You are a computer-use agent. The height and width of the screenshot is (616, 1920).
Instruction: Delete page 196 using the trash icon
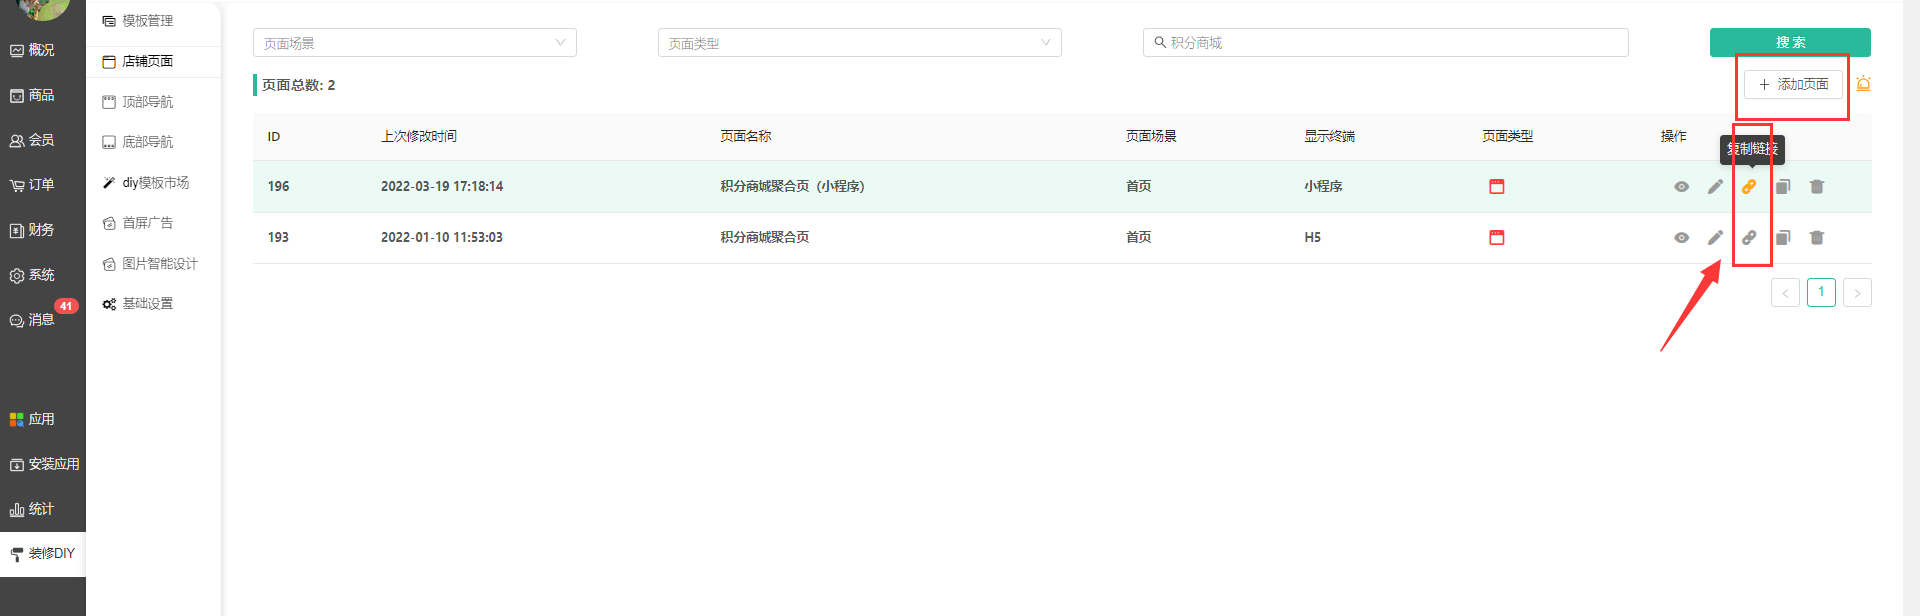click(1817, 187)
